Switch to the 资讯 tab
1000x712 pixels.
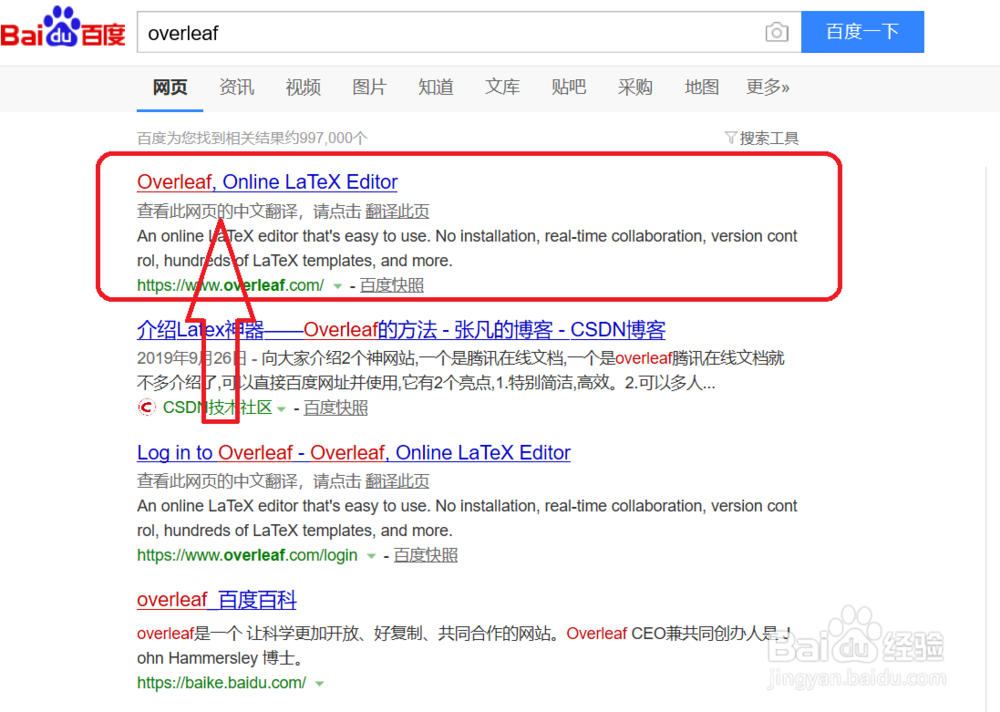(237, 87)
